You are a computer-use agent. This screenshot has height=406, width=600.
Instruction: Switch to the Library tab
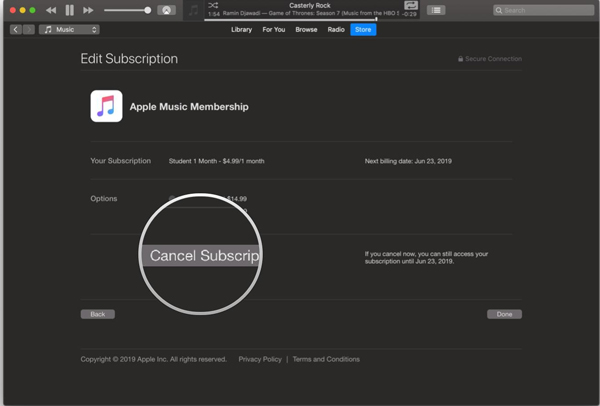241,29
